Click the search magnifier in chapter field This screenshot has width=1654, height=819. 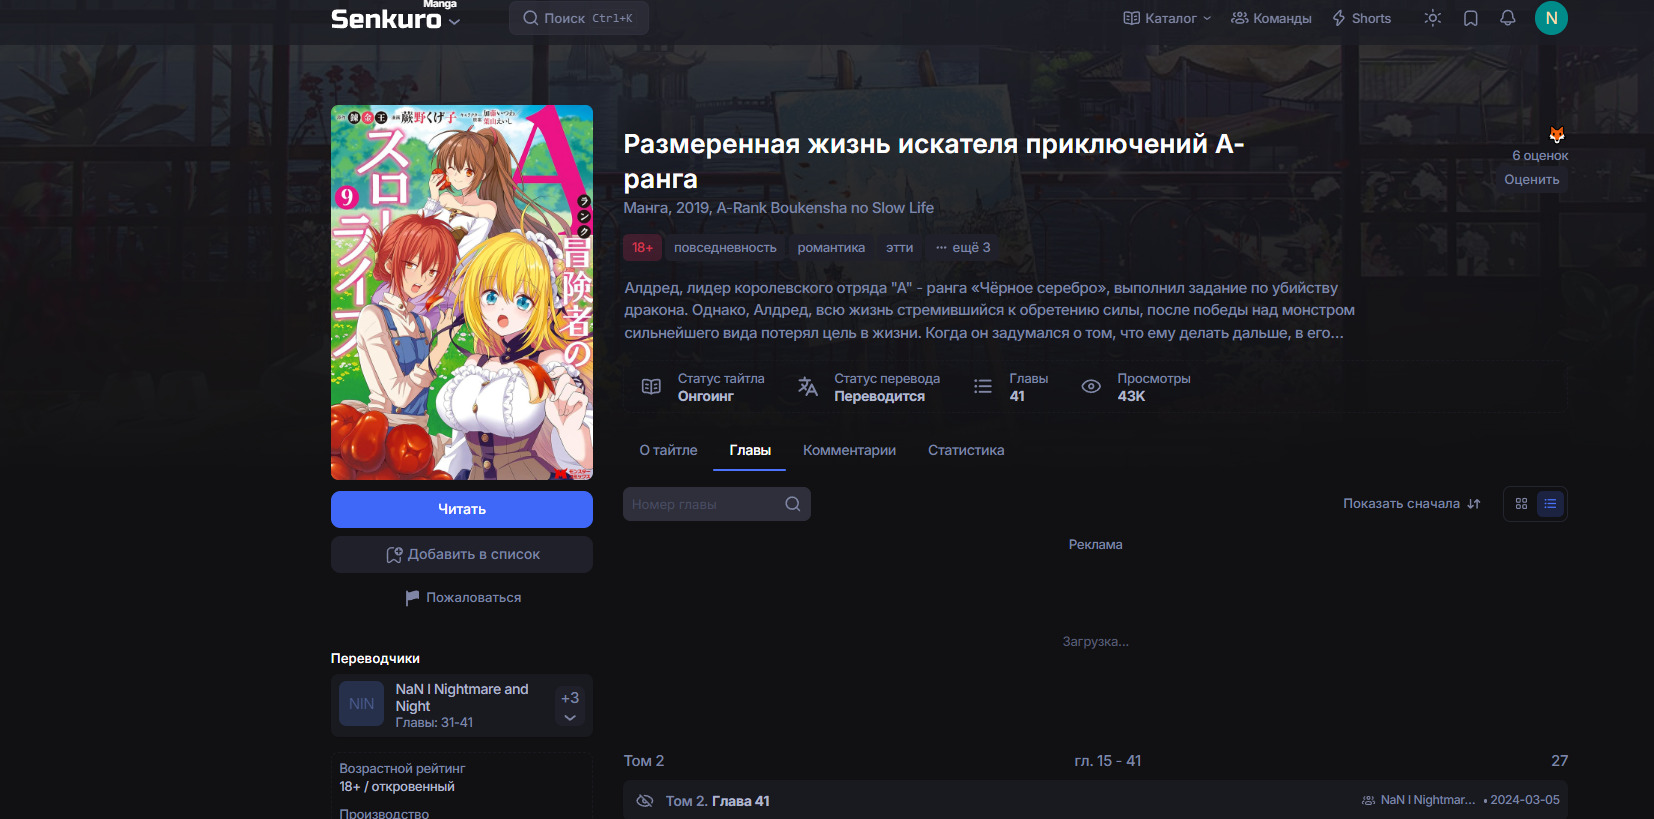pyautogui.click(x=792, y=504)
